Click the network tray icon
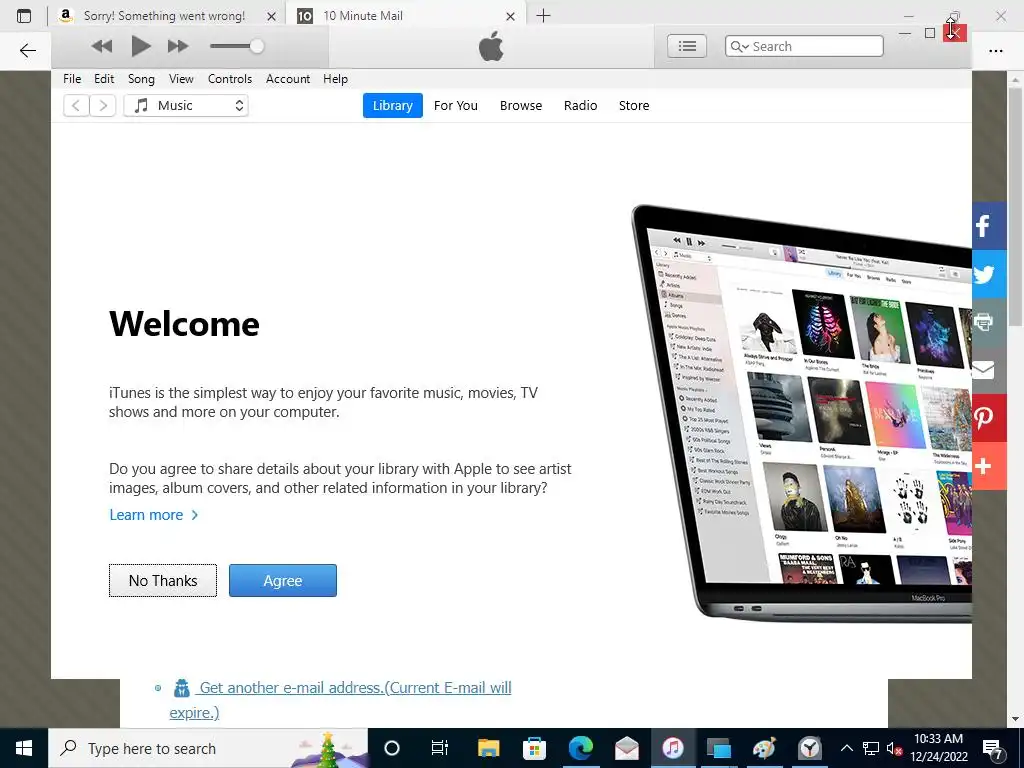This screenshot has height=768, width=1024. [871, 748]
